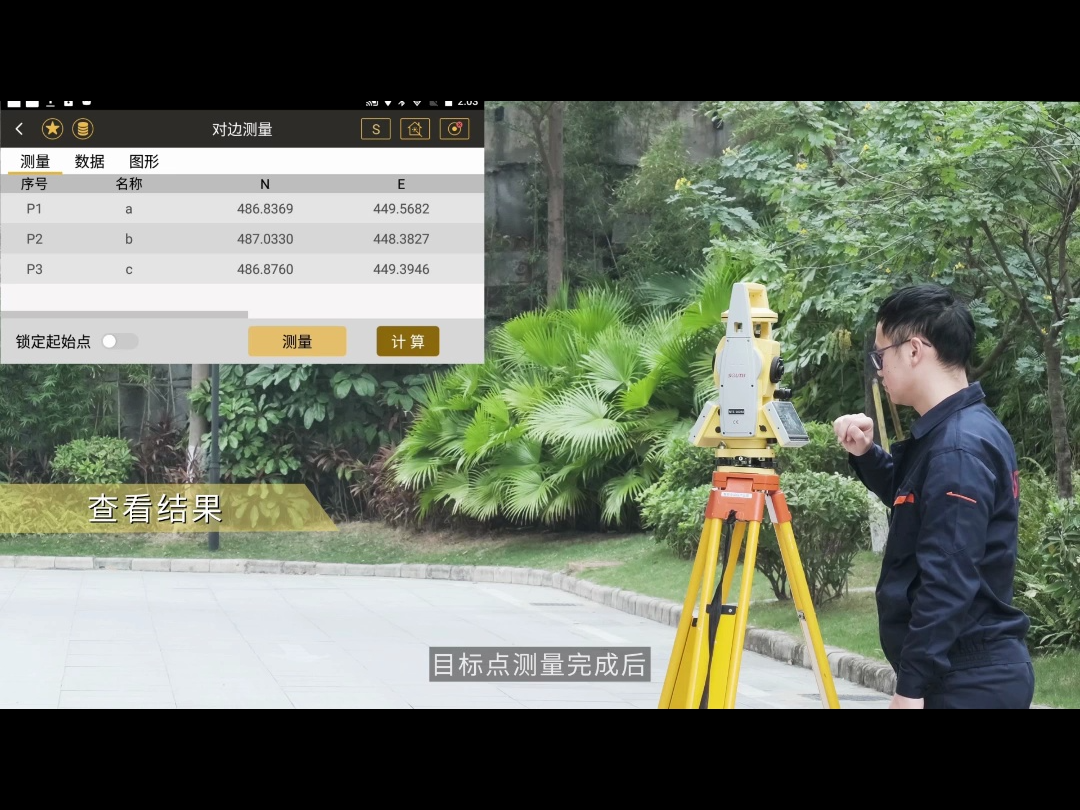This screenshot has height=810, width=1080.
Task: Select row P2 in the table
Action: [242, 239]
